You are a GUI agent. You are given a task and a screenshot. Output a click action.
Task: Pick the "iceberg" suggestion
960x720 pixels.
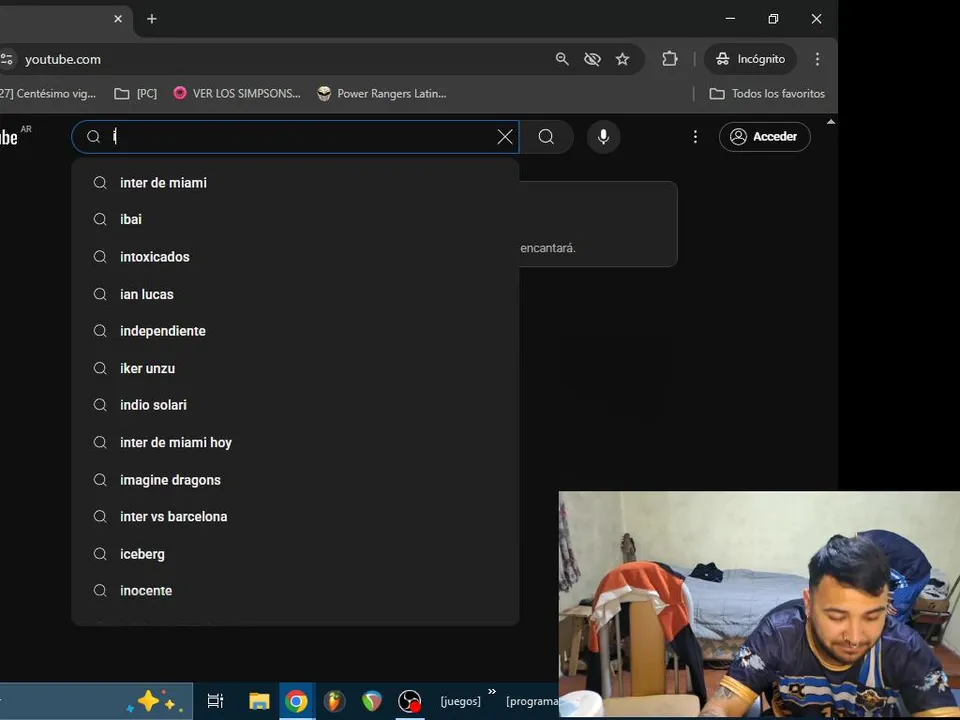[x=295, y=553]
